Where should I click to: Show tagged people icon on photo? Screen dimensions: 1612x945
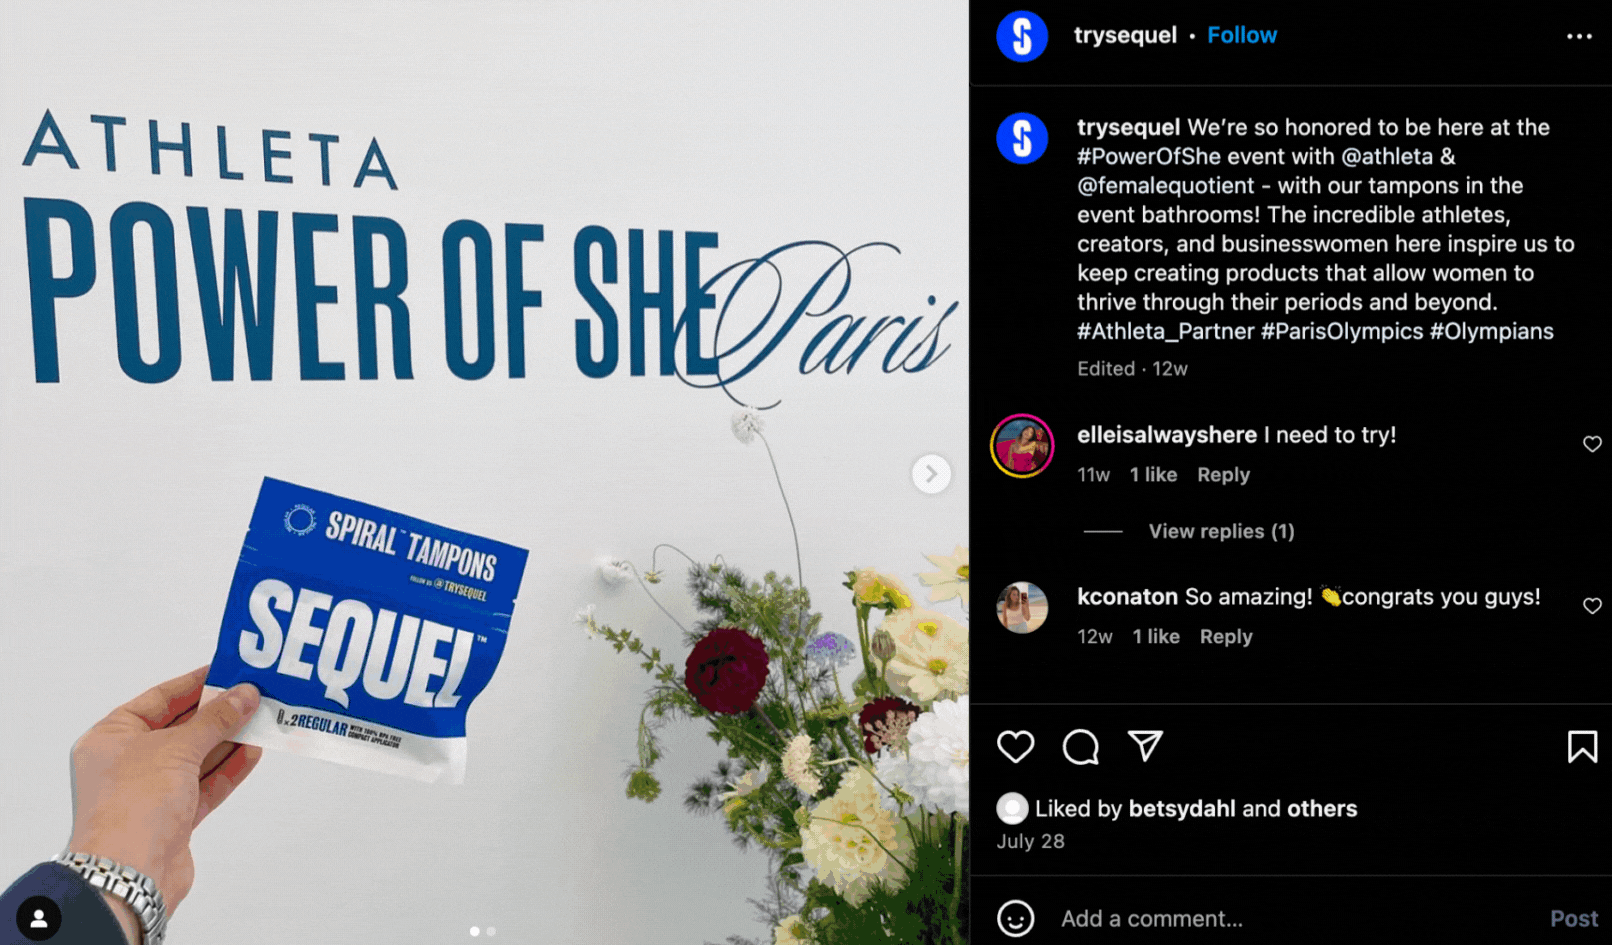(x=39, y=918)
